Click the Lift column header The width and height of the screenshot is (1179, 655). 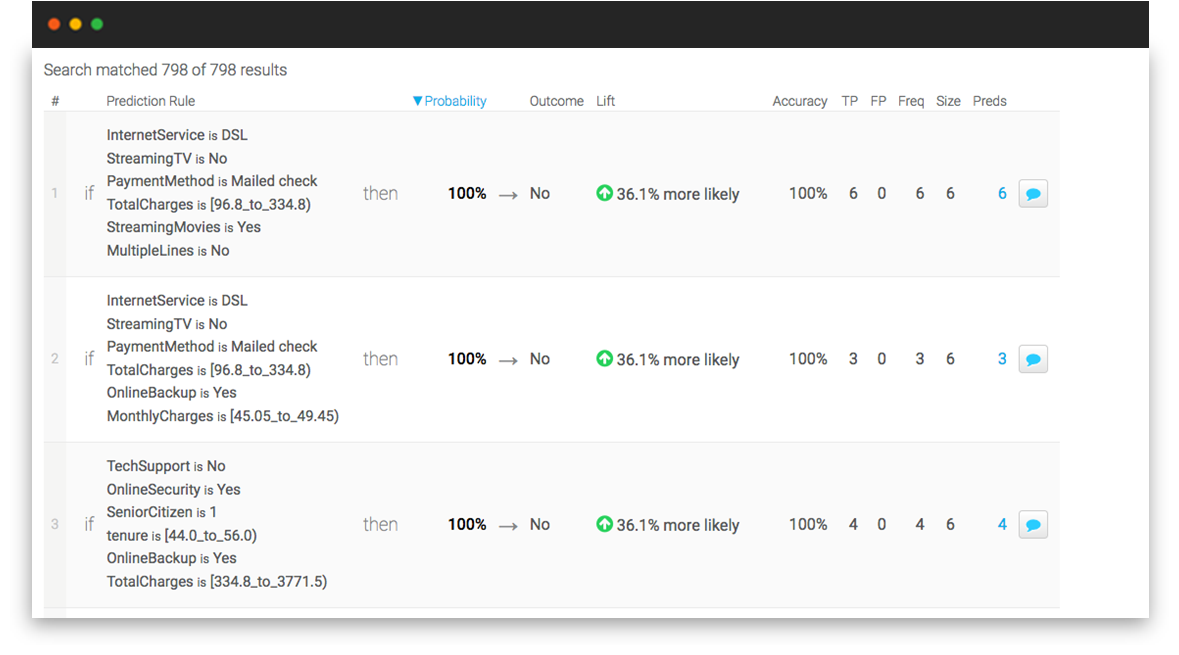coord(606,101)
